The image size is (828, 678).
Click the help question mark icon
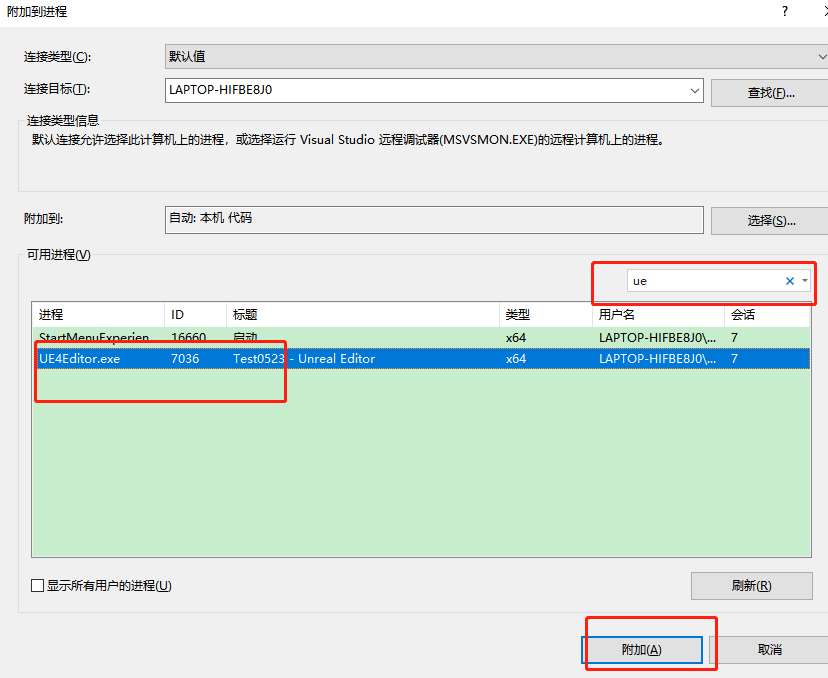(786, 12)
